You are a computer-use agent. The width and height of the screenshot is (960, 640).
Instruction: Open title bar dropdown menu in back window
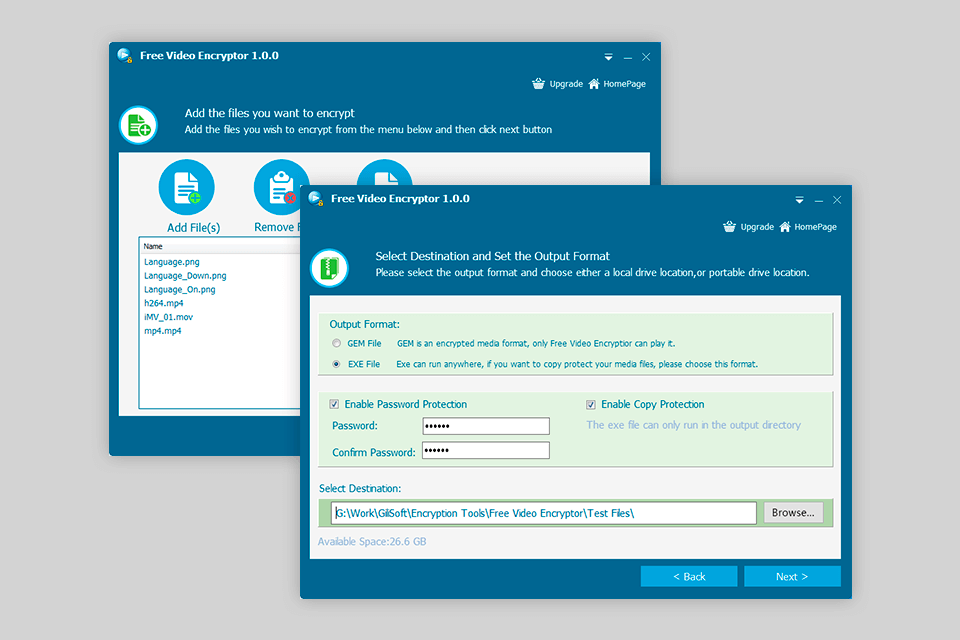tap(609, 57)
